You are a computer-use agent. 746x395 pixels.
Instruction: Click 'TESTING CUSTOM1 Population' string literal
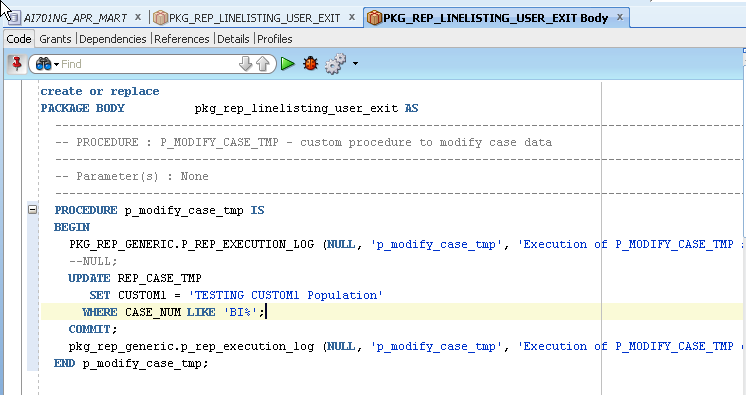(286, 296)
